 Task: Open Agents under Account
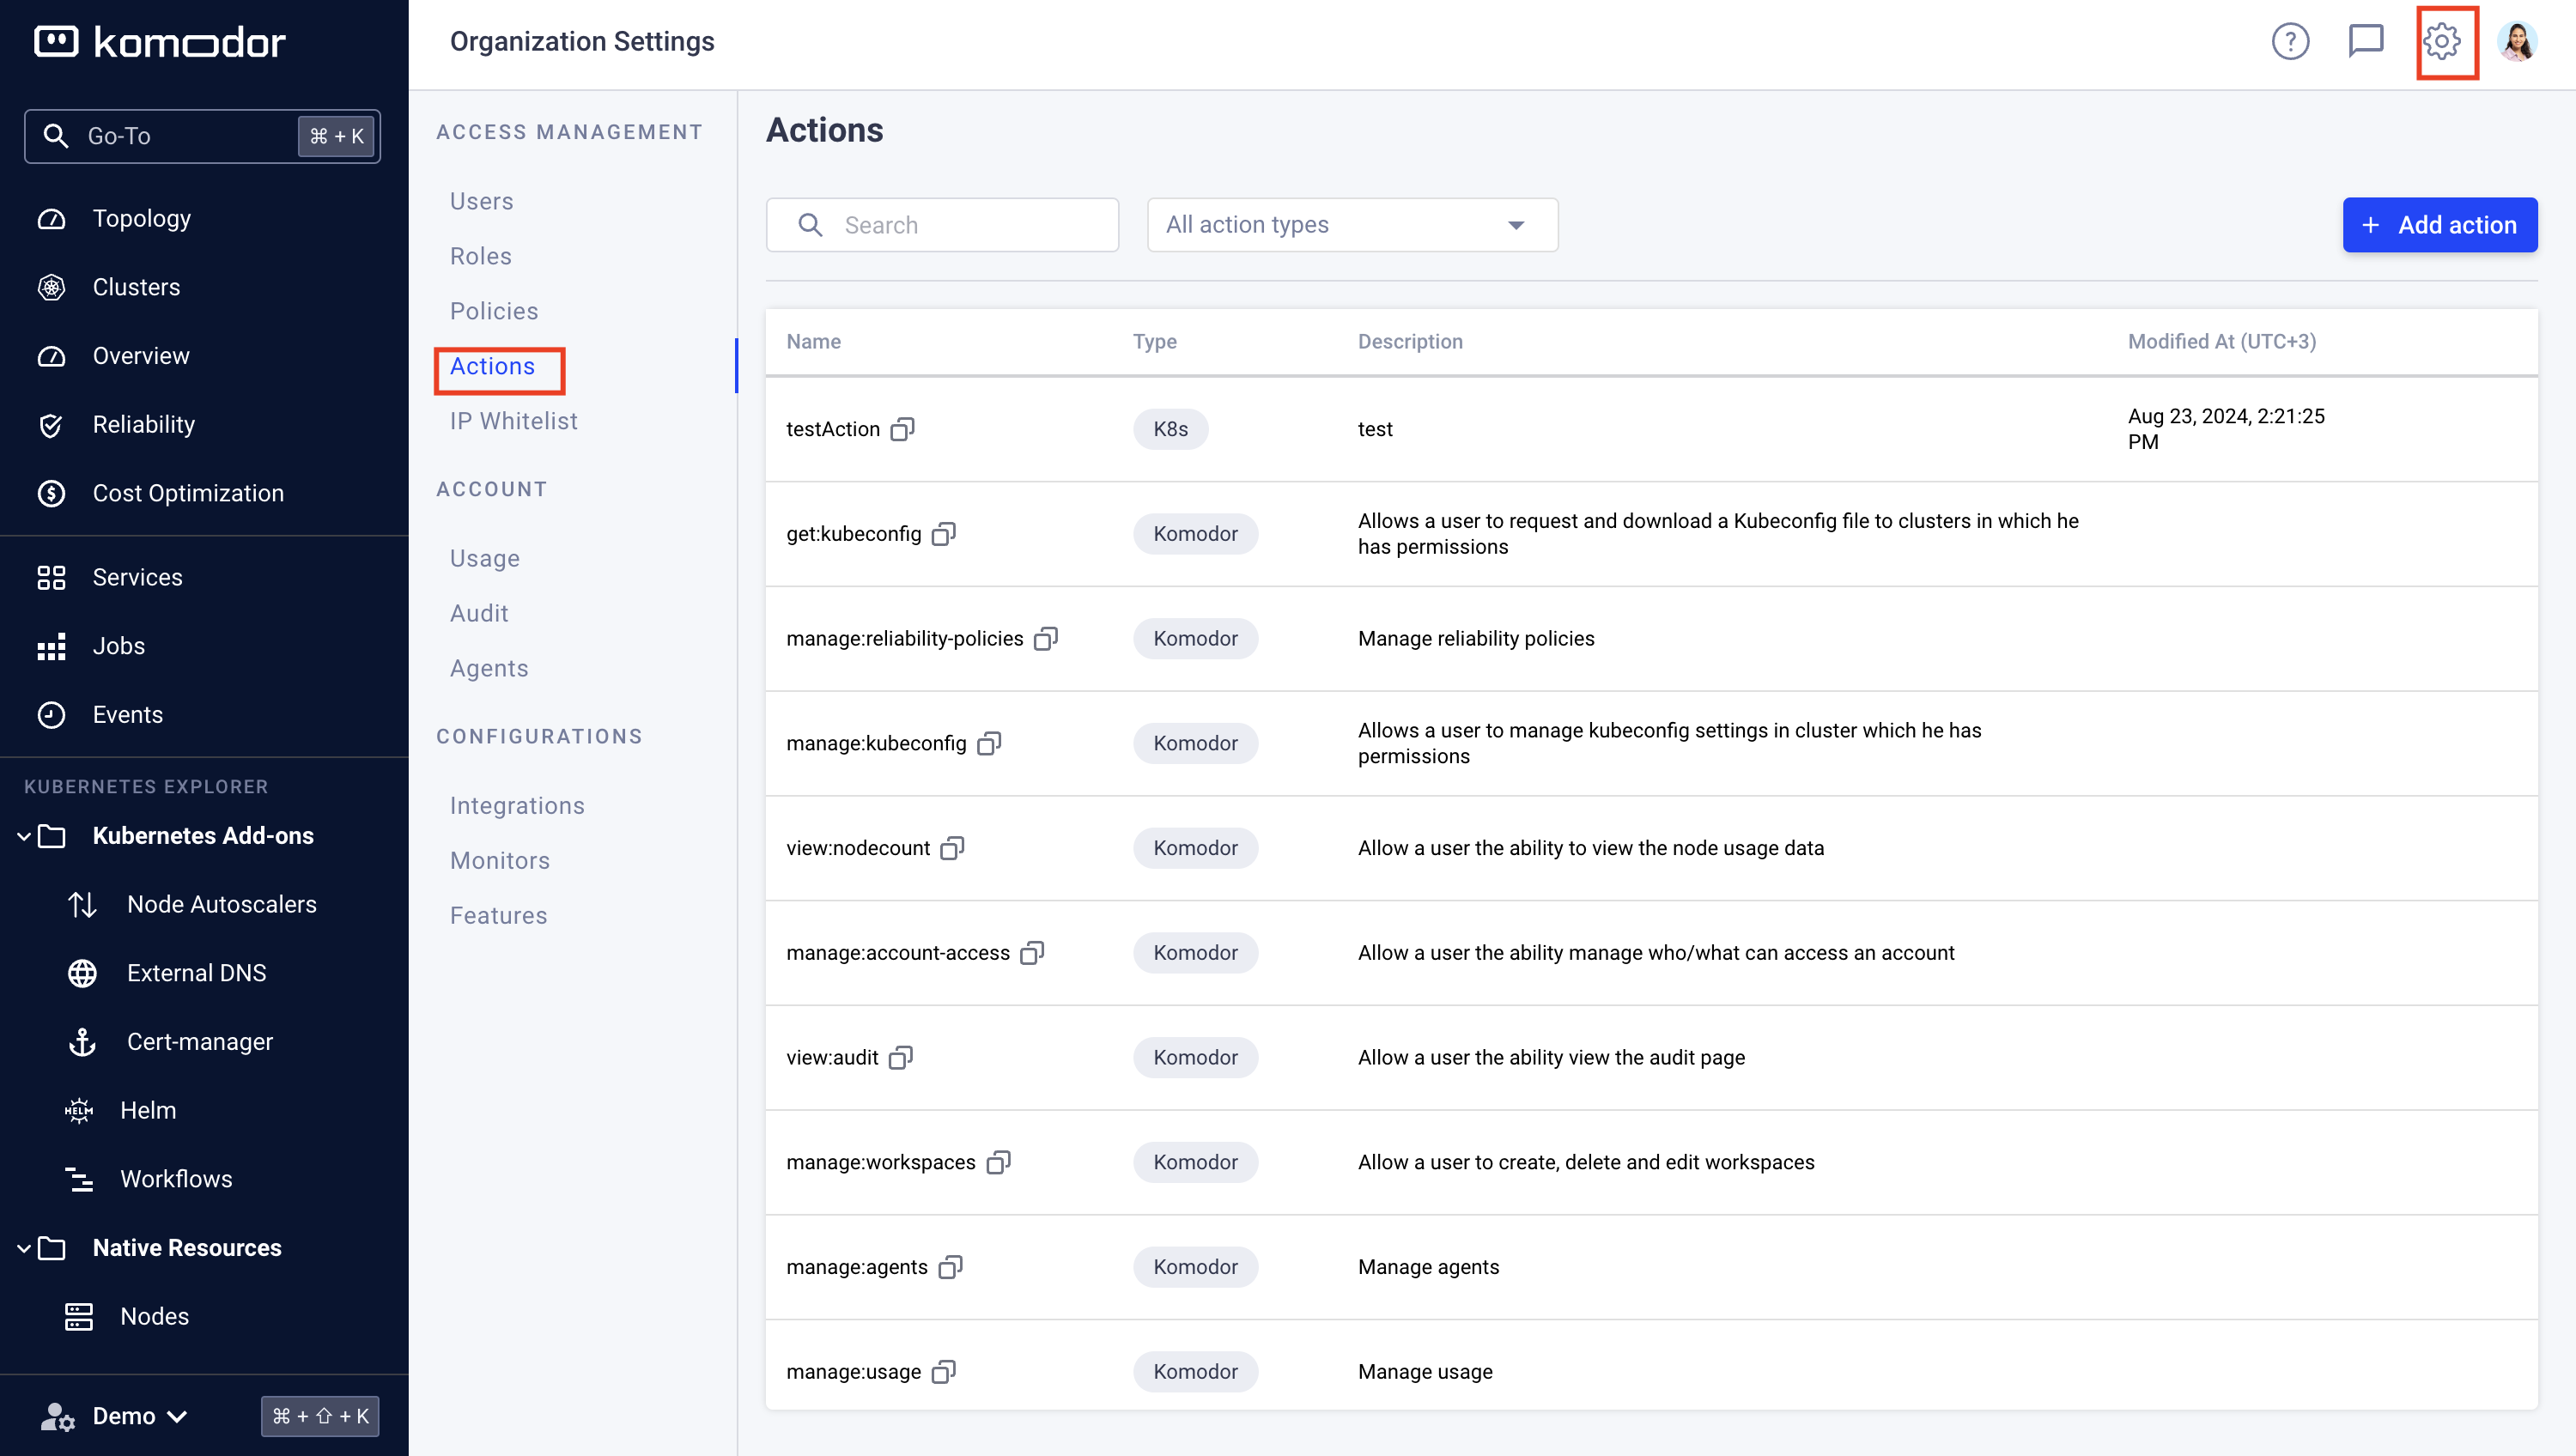pos(489,669)
